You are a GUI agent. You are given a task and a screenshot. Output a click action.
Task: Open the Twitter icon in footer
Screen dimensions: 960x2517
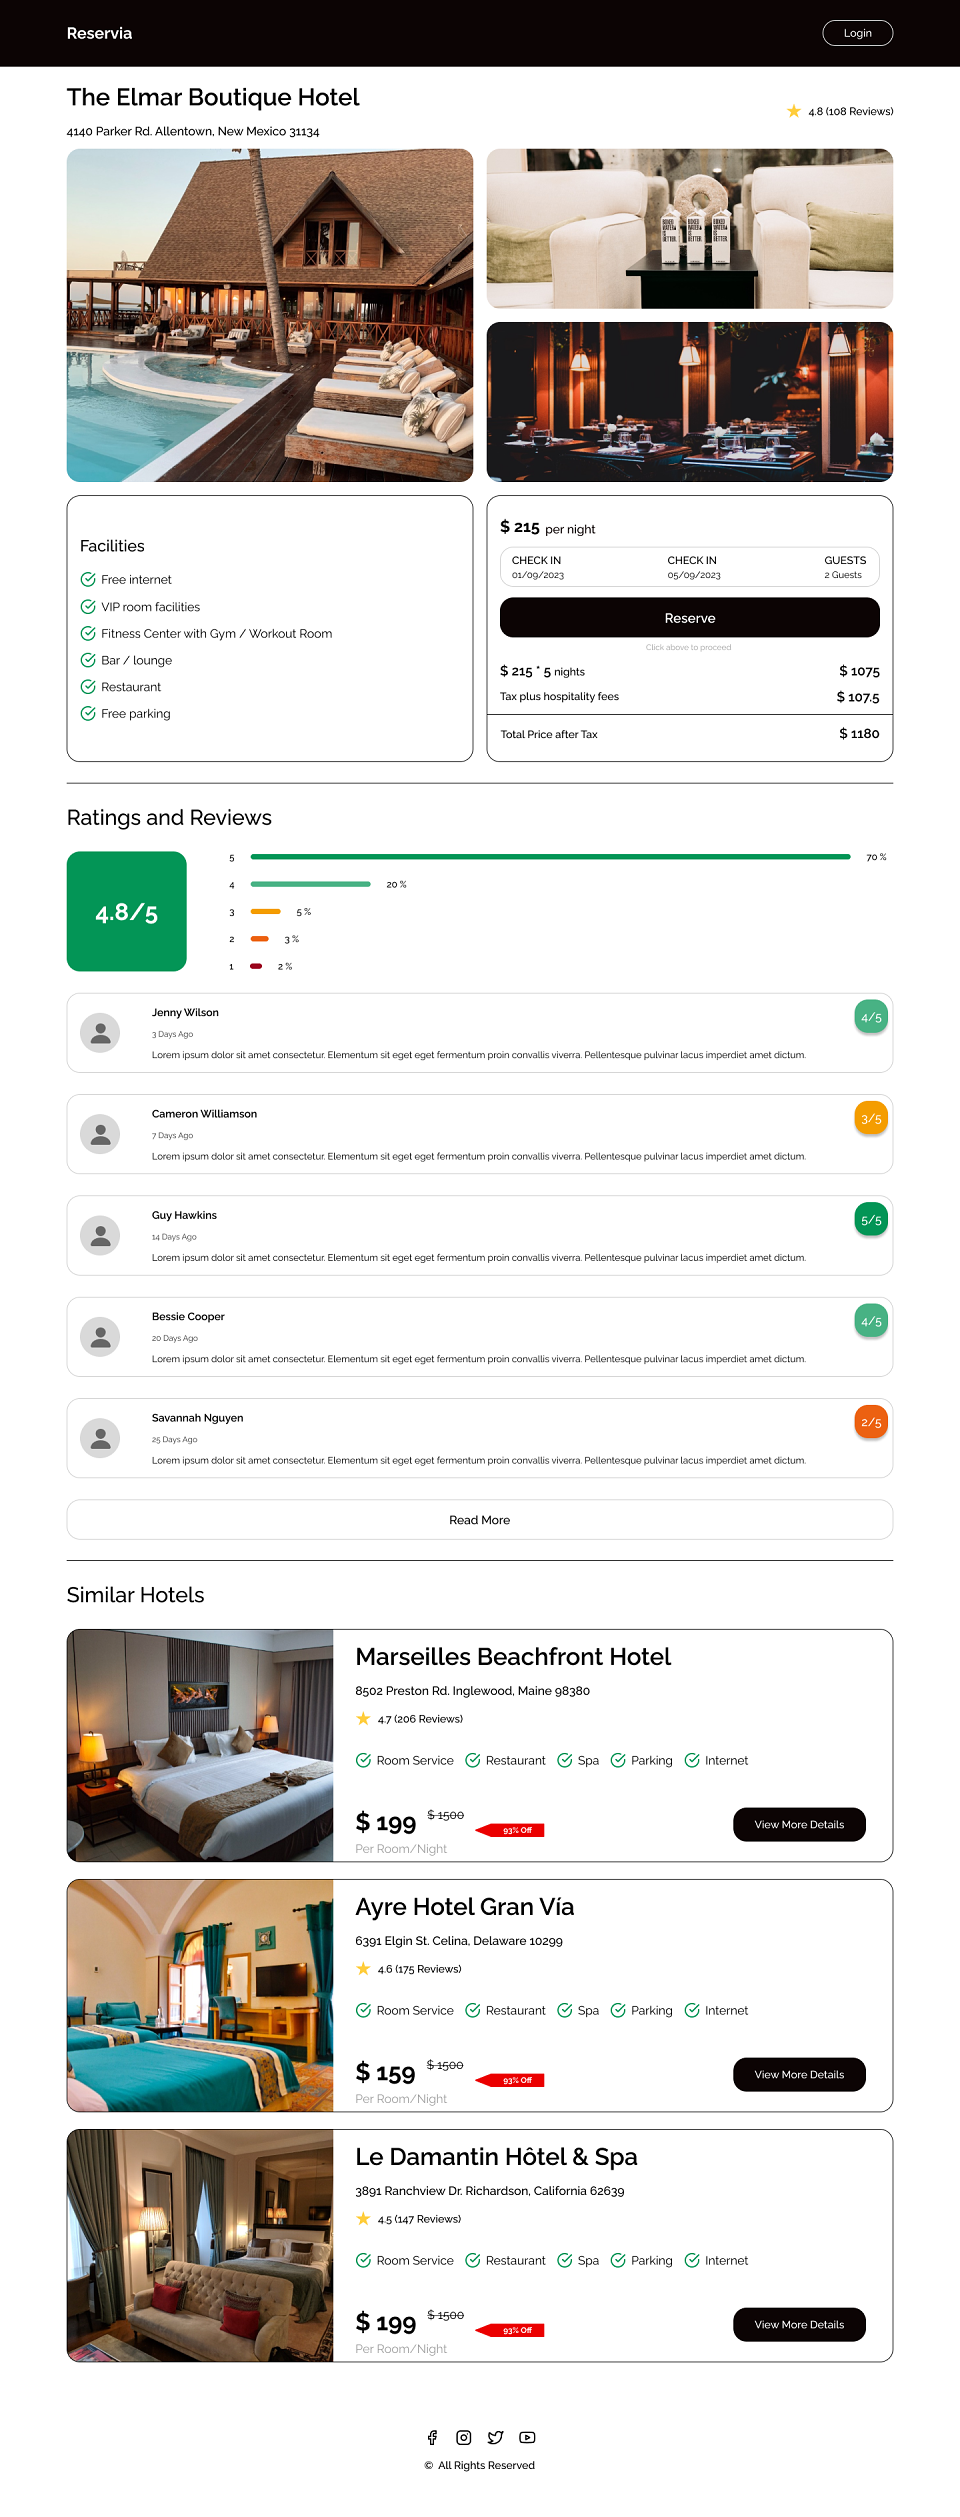(496, 2437)
